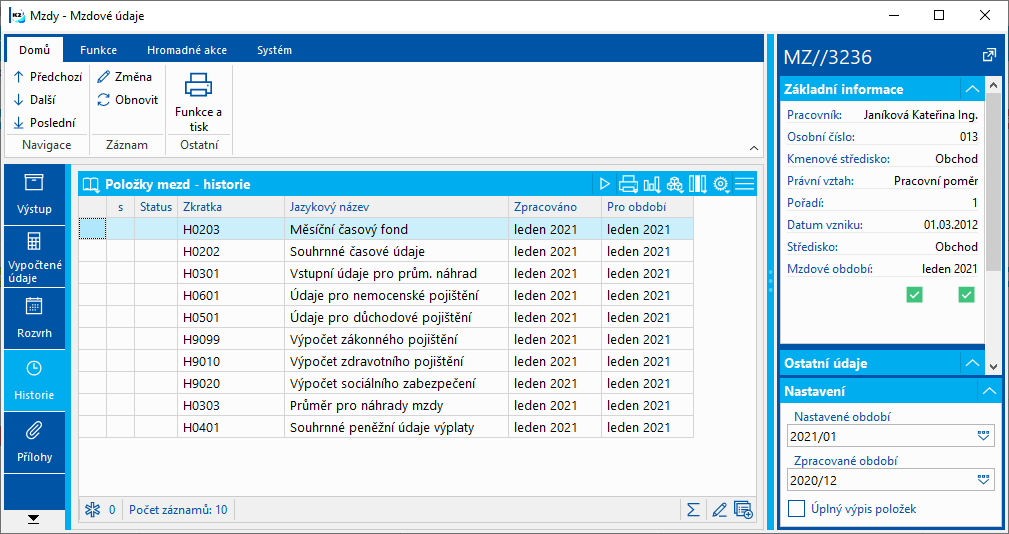The width and height of the screenshot is (1009, 534).
Task: Jump to last record with Poslední
Action: click(x=44, y=123)
